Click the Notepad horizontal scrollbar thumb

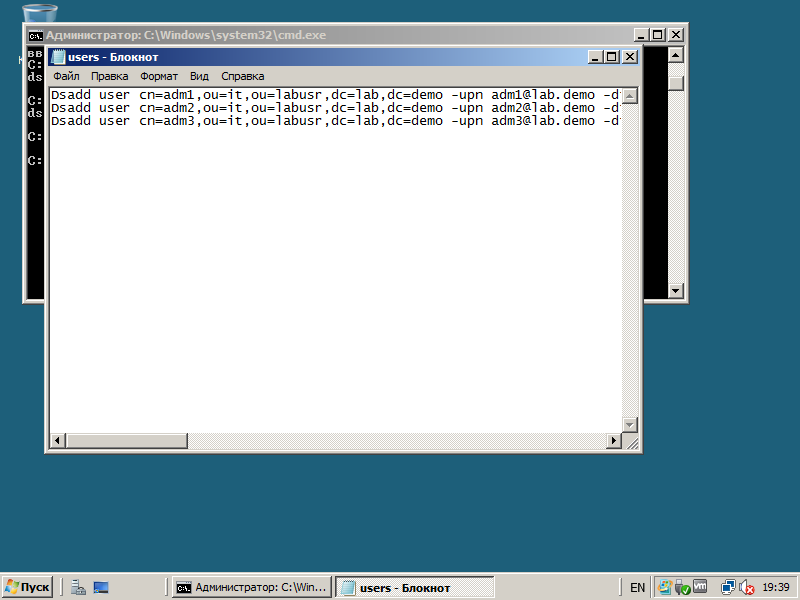[x=127, y=440]
